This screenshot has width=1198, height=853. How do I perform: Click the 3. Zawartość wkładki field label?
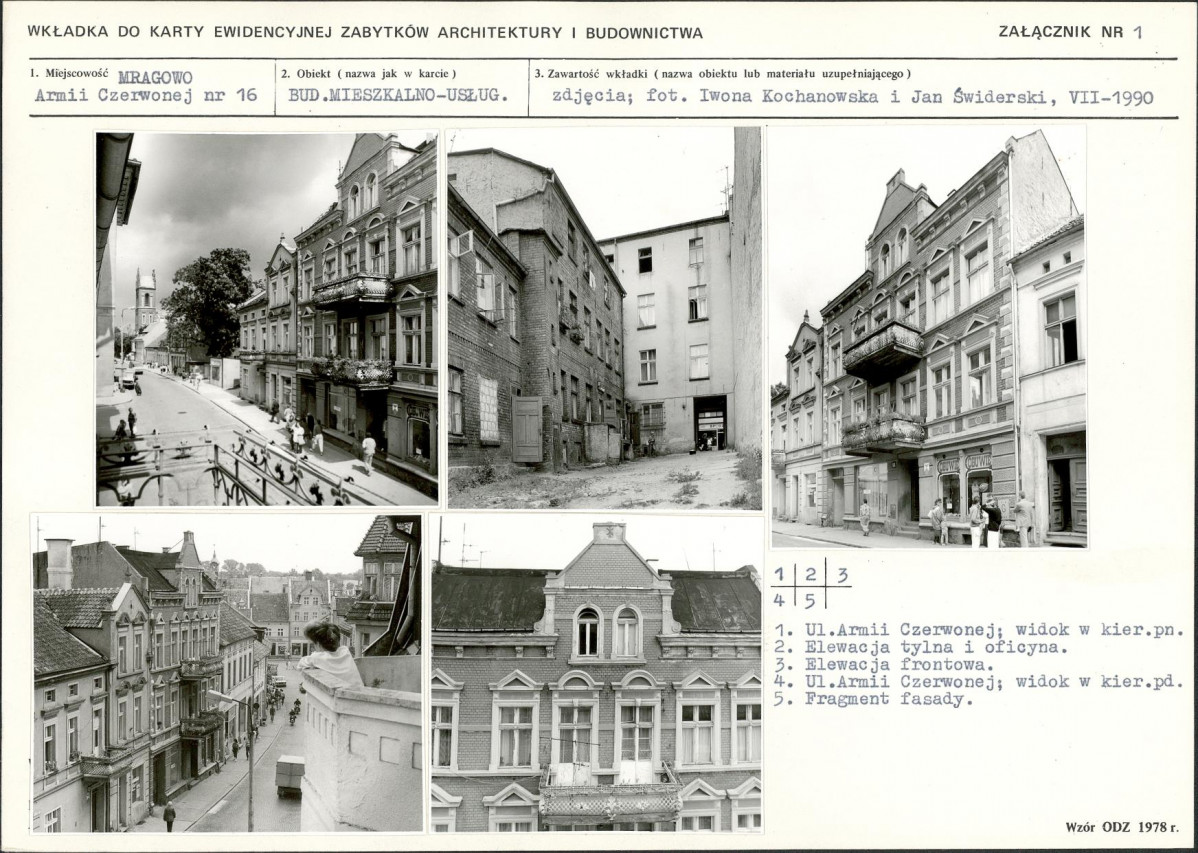(723, 74)
